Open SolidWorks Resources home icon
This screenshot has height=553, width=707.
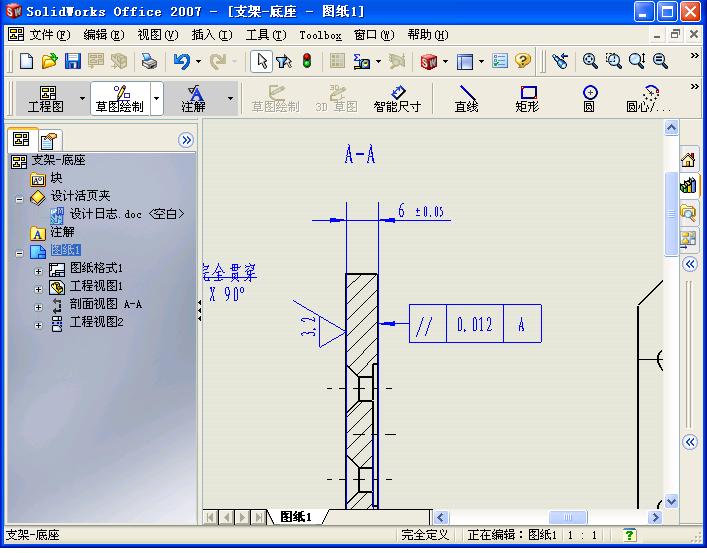689,160
